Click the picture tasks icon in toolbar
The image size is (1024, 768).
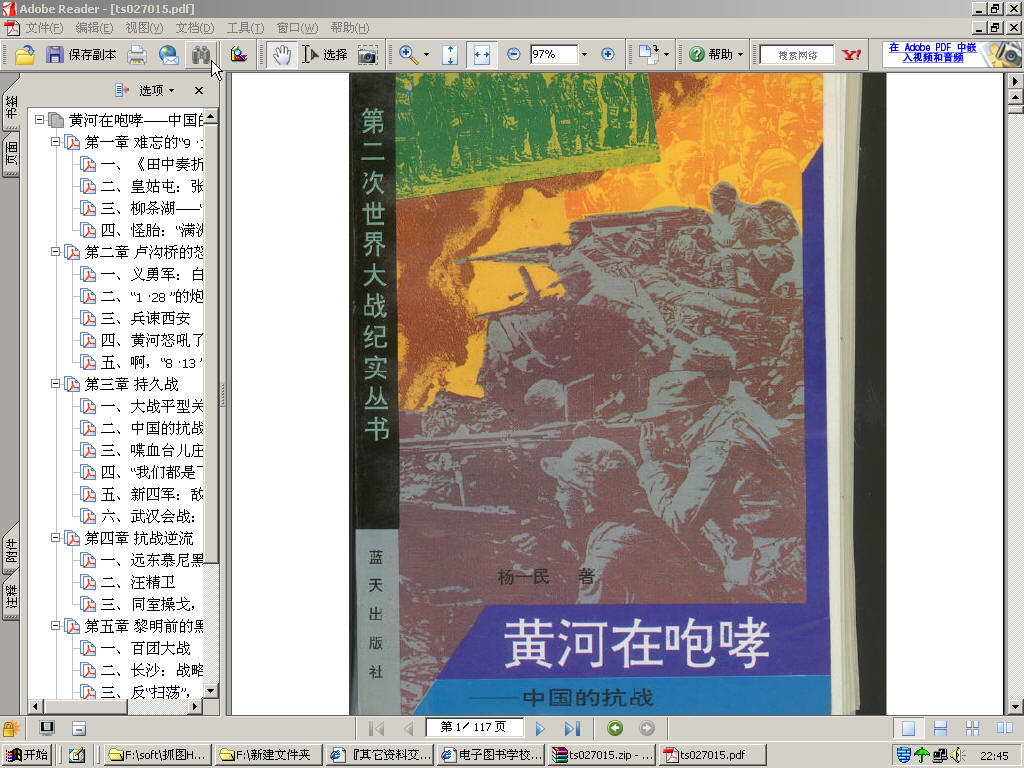click(x=239, y=55)
